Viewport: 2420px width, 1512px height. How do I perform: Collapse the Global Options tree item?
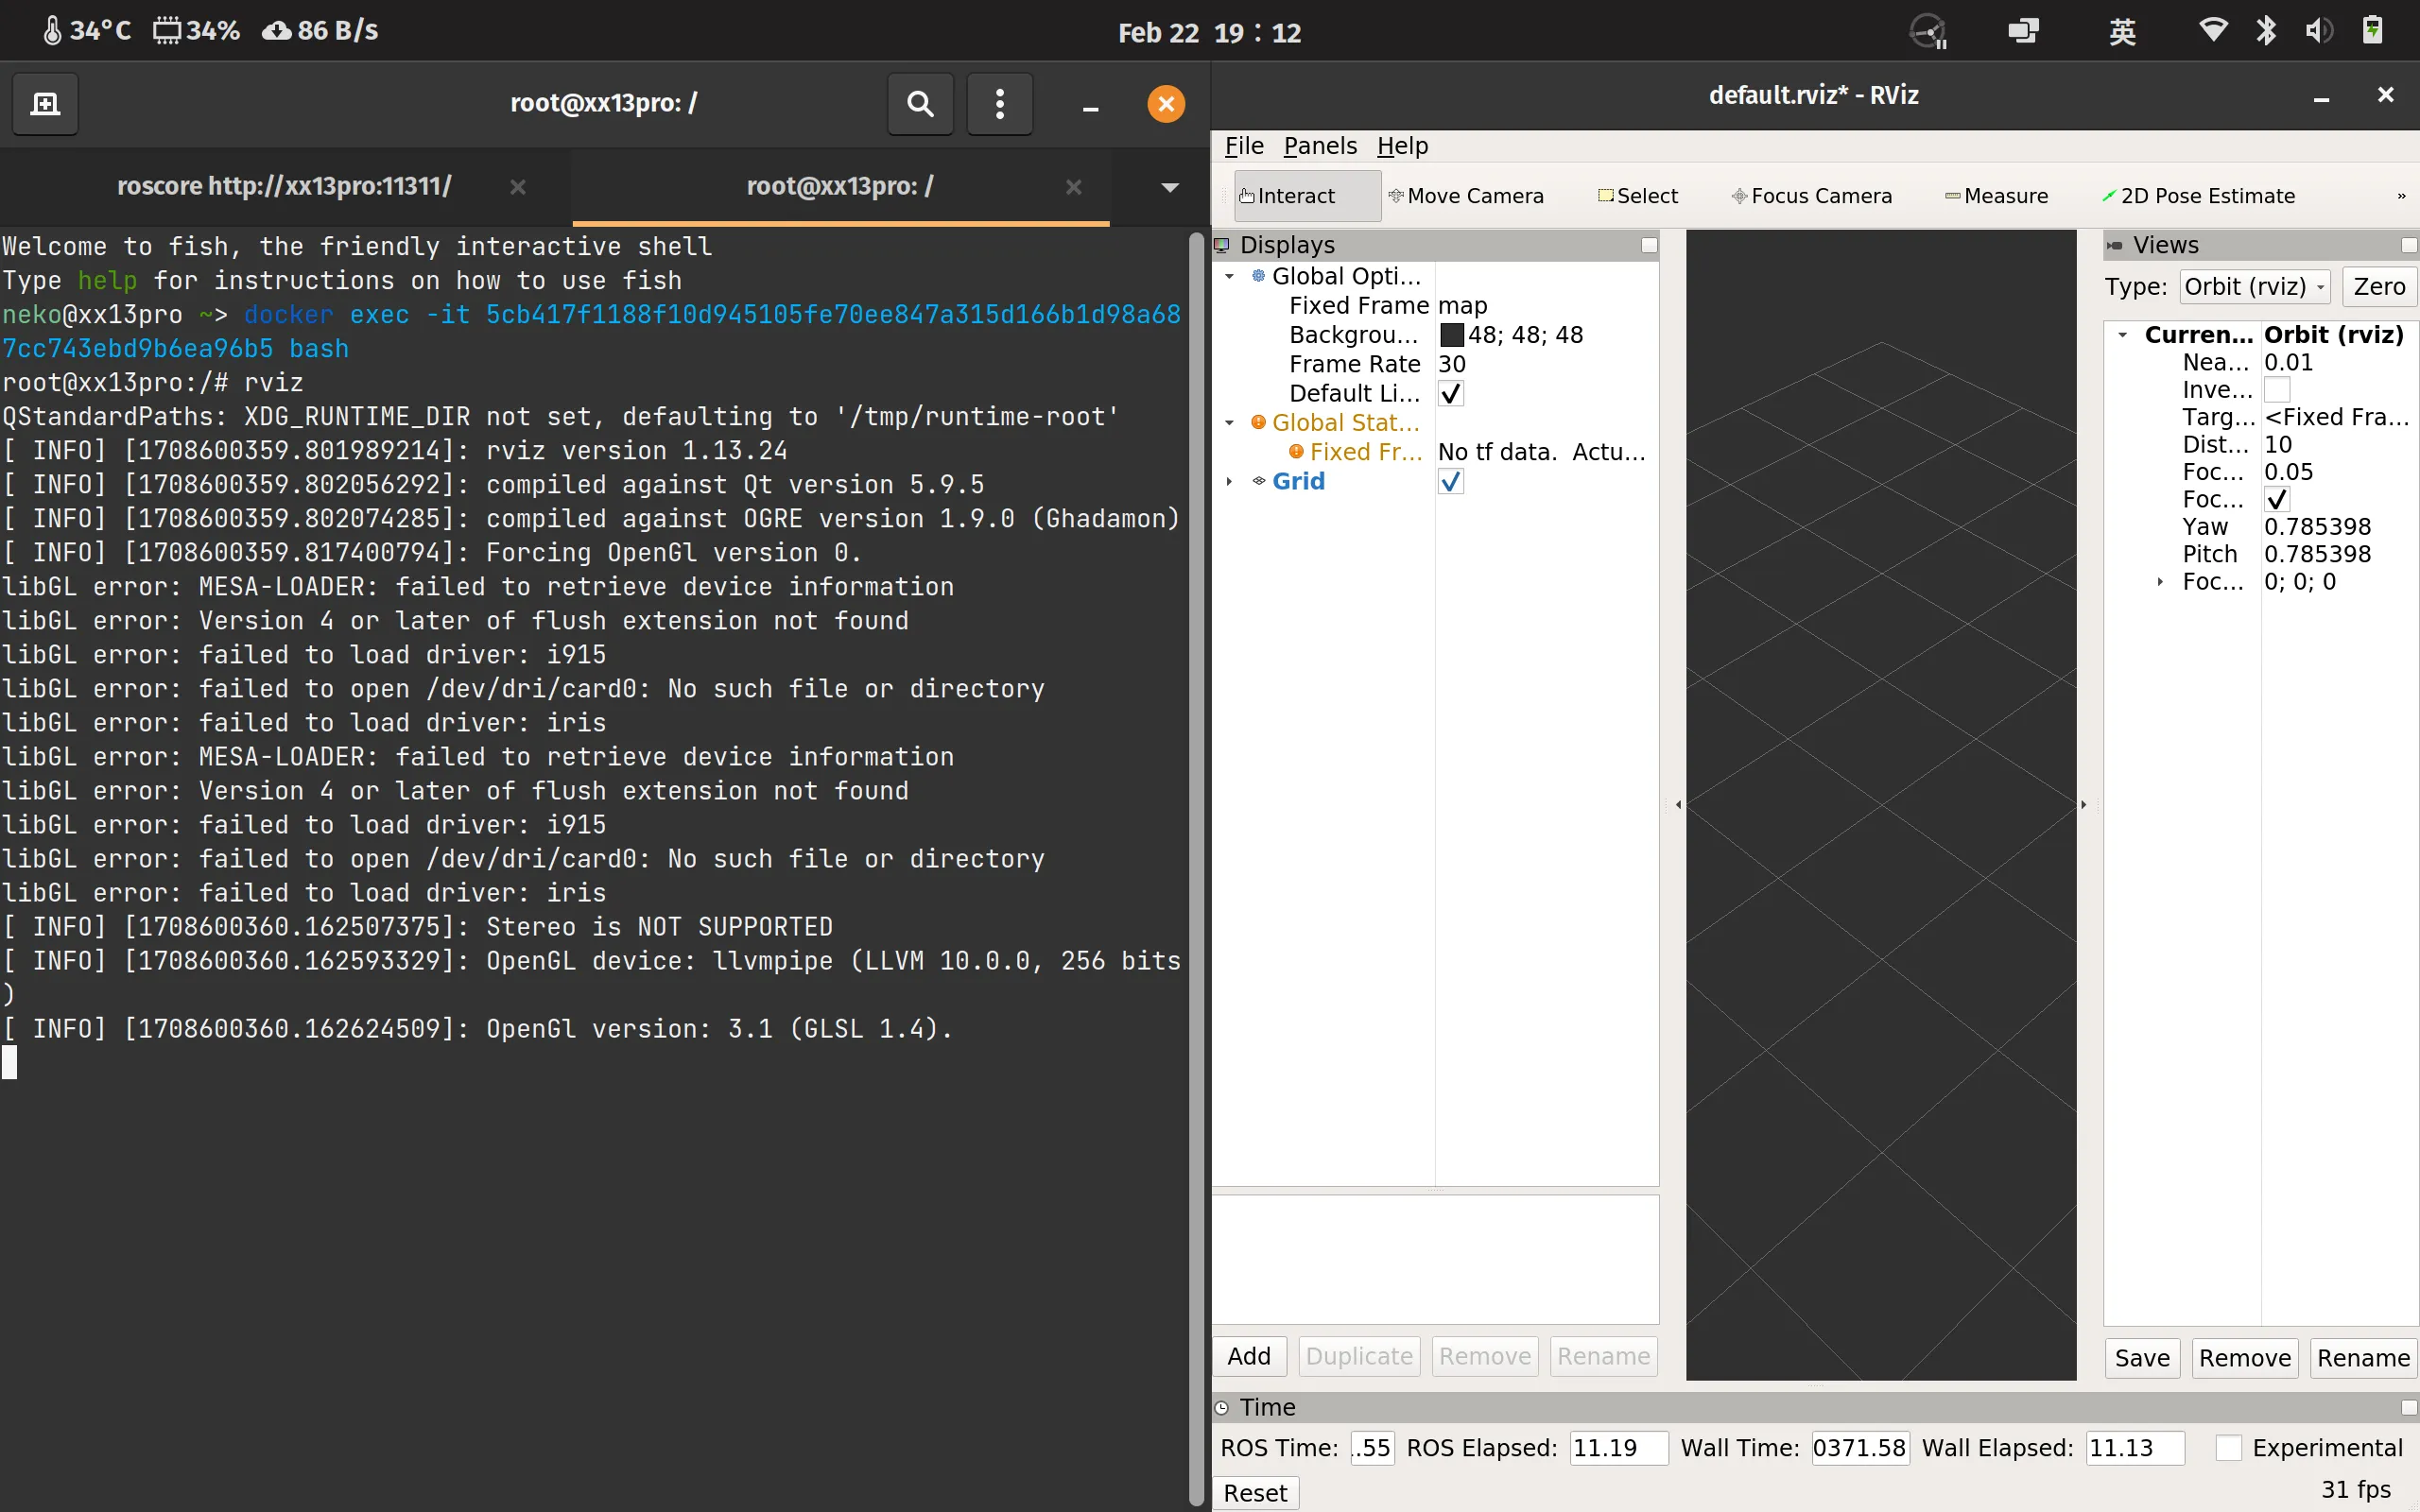(x=1228, y=276)
